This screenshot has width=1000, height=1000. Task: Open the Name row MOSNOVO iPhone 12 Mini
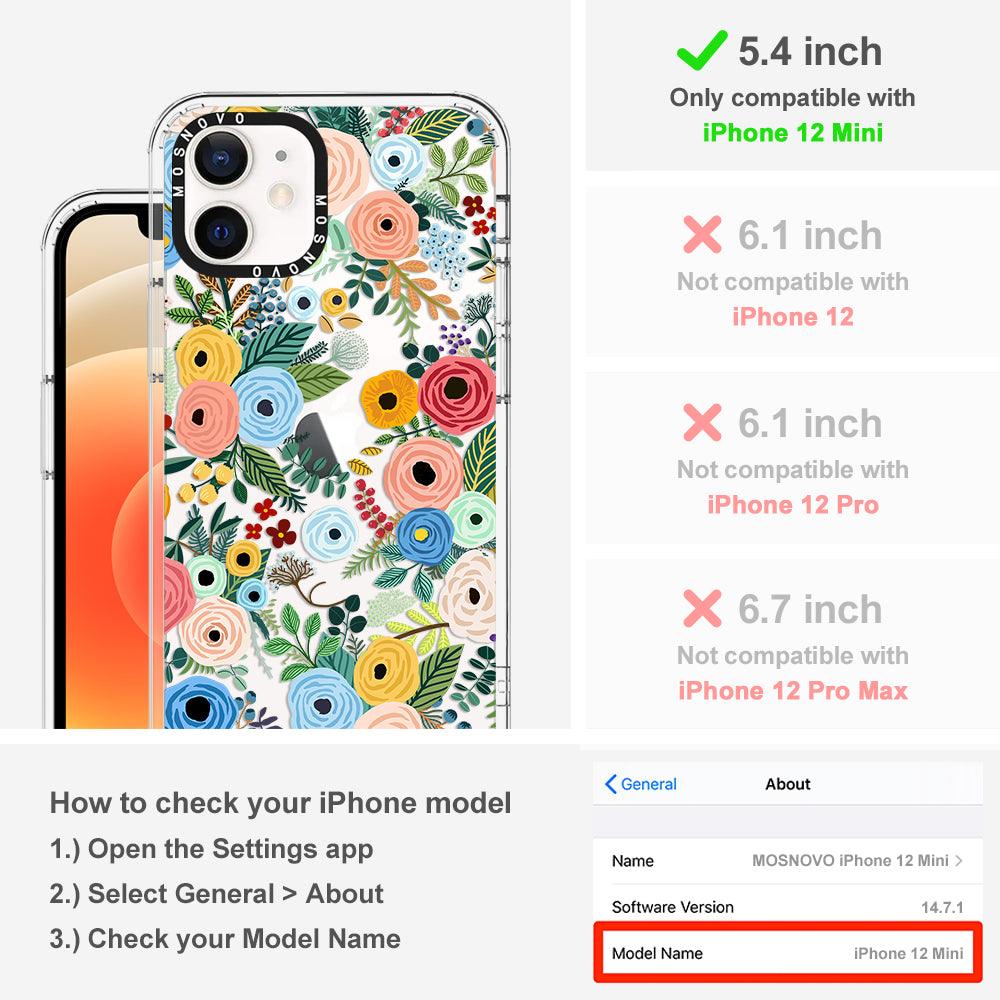point(788,860)
